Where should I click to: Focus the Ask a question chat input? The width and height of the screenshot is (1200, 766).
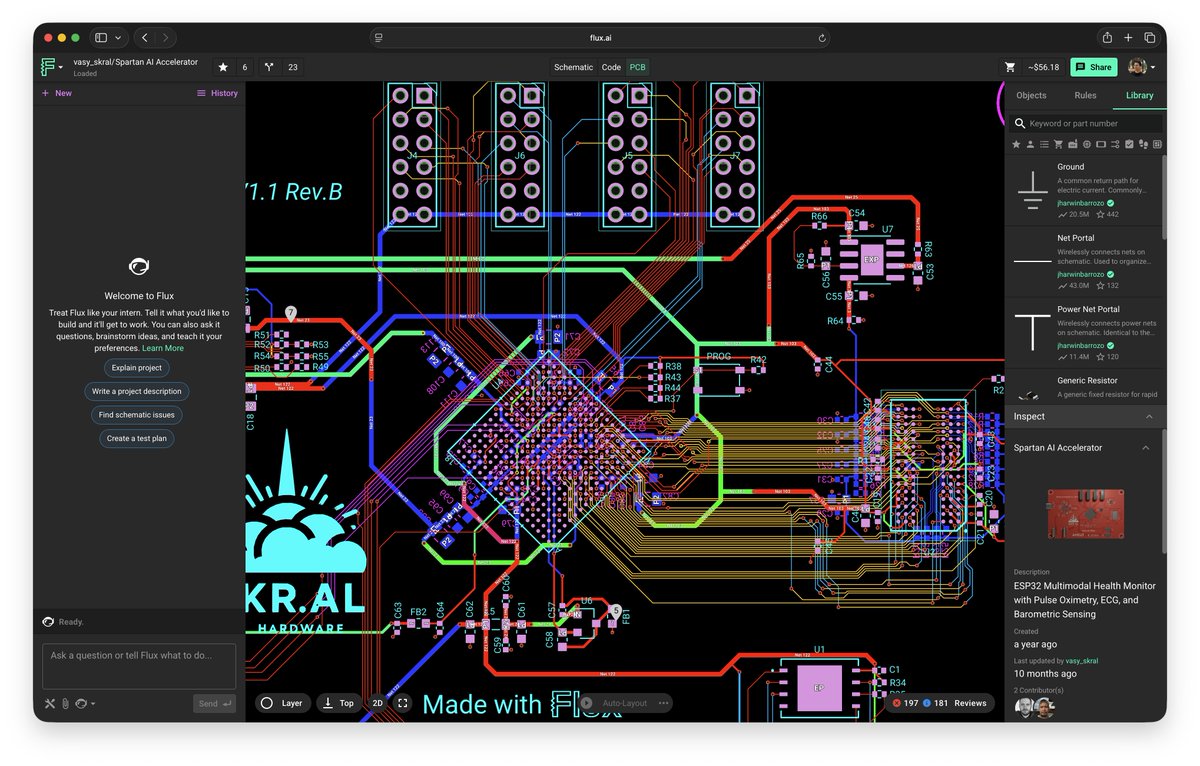pos(139,665)
